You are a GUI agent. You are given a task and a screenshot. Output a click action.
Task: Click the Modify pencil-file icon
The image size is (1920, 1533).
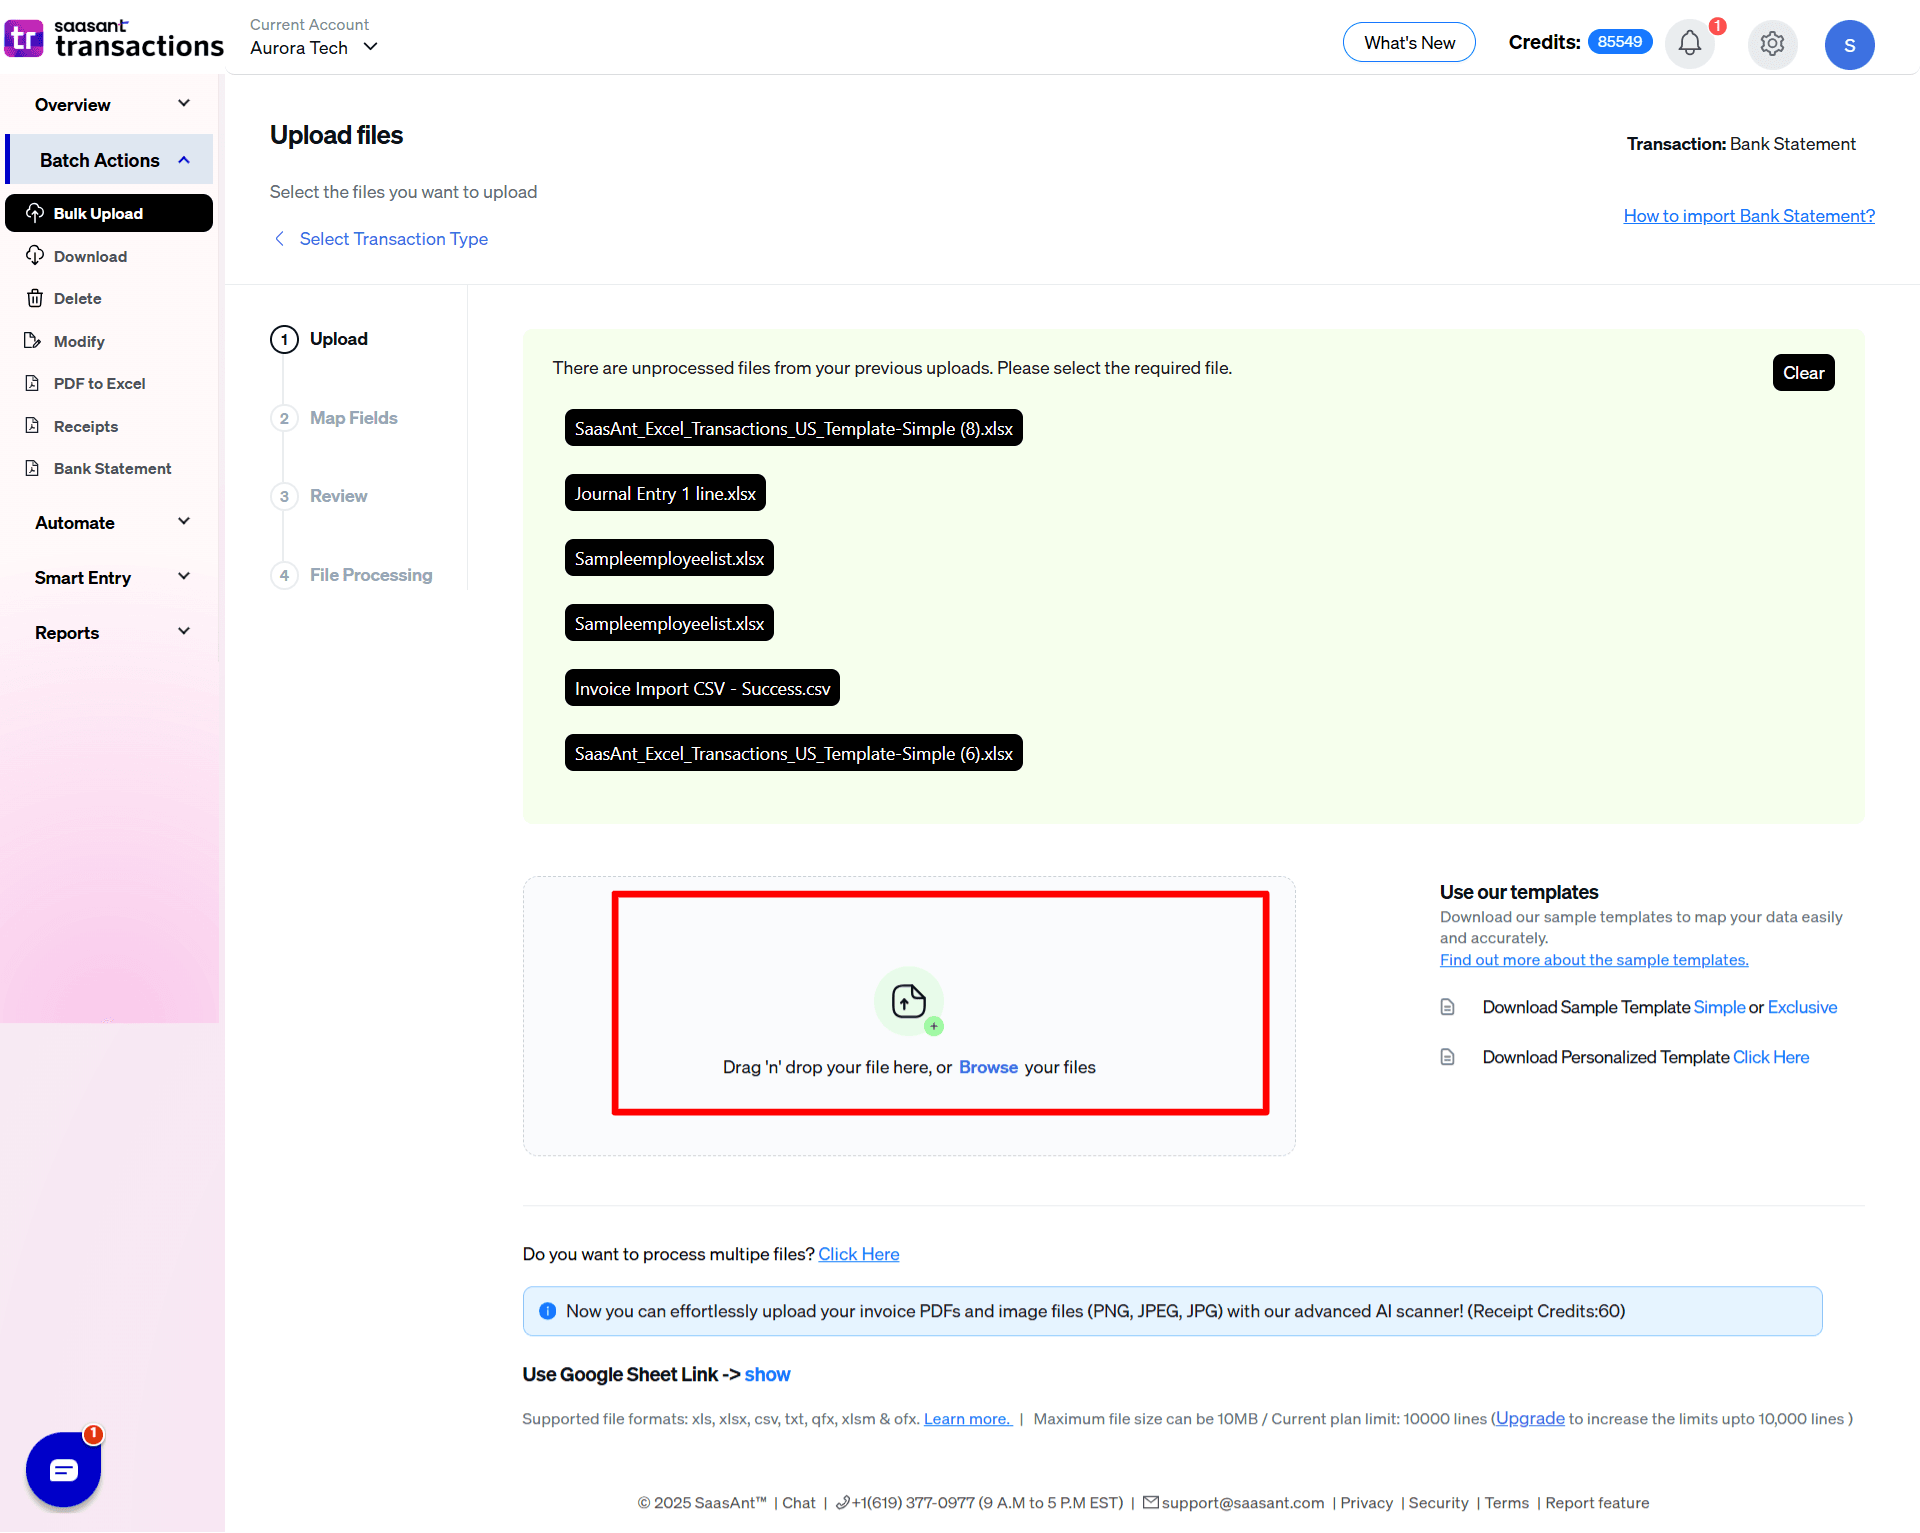coord(33,341)
